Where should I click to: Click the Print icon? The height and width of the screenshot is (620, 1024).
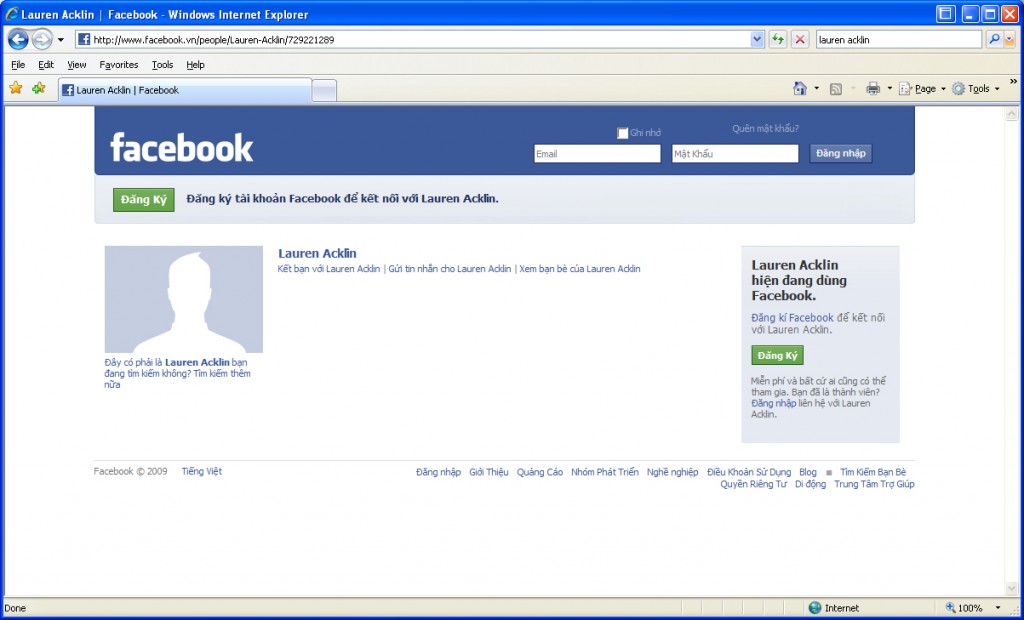(x=872, y=89)
